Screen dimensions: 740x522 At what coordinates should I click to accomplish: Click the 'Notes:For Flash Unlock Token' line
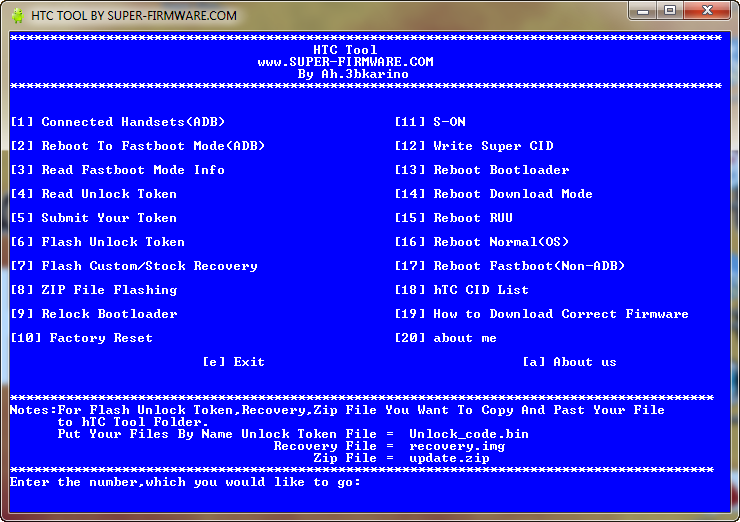(337, 410)
